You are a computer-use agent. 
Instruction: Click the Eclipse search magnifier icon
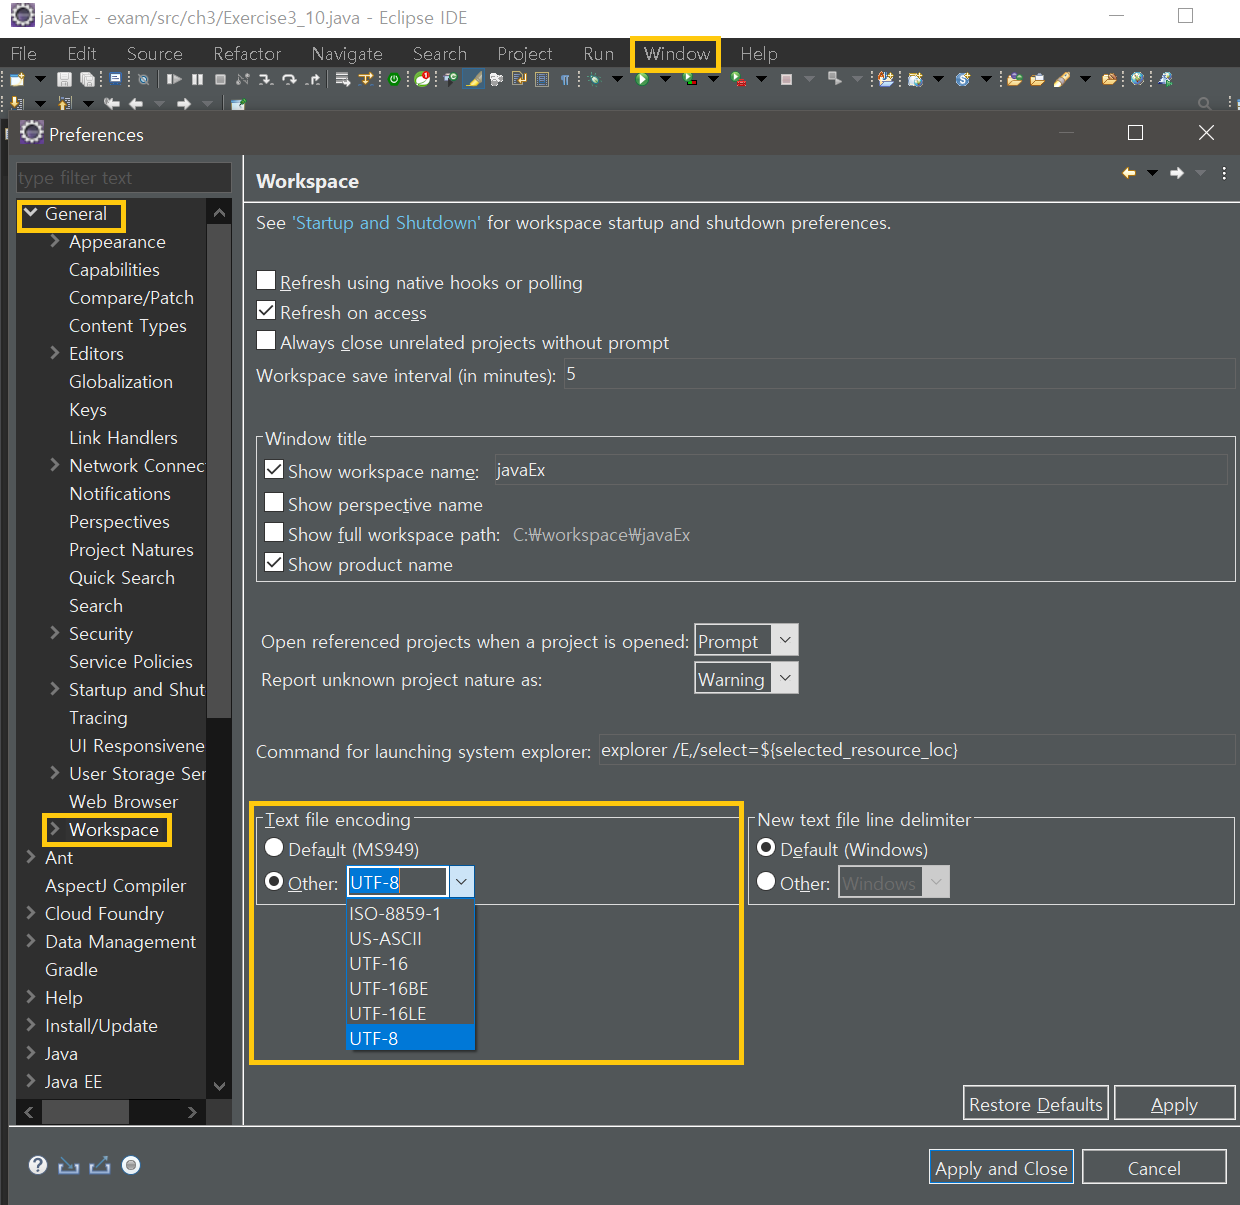(1204, 103)
